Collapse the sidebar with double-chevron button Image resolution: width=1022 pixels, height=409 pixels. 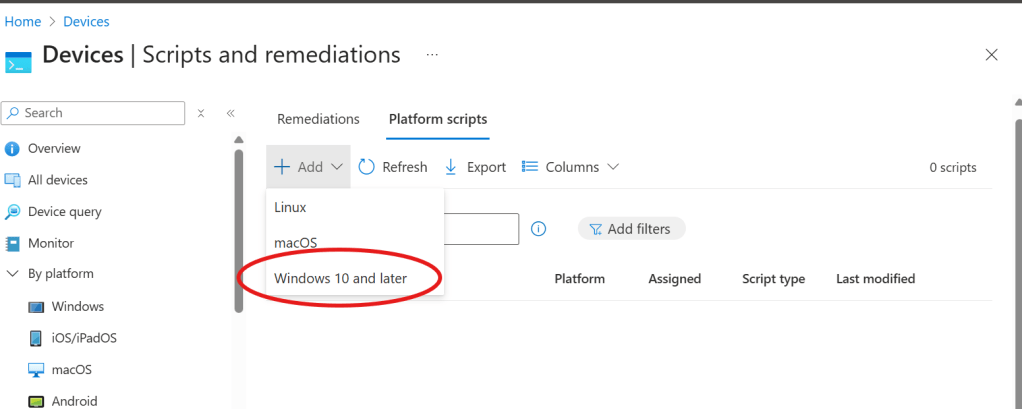click(x=230, y=113)
